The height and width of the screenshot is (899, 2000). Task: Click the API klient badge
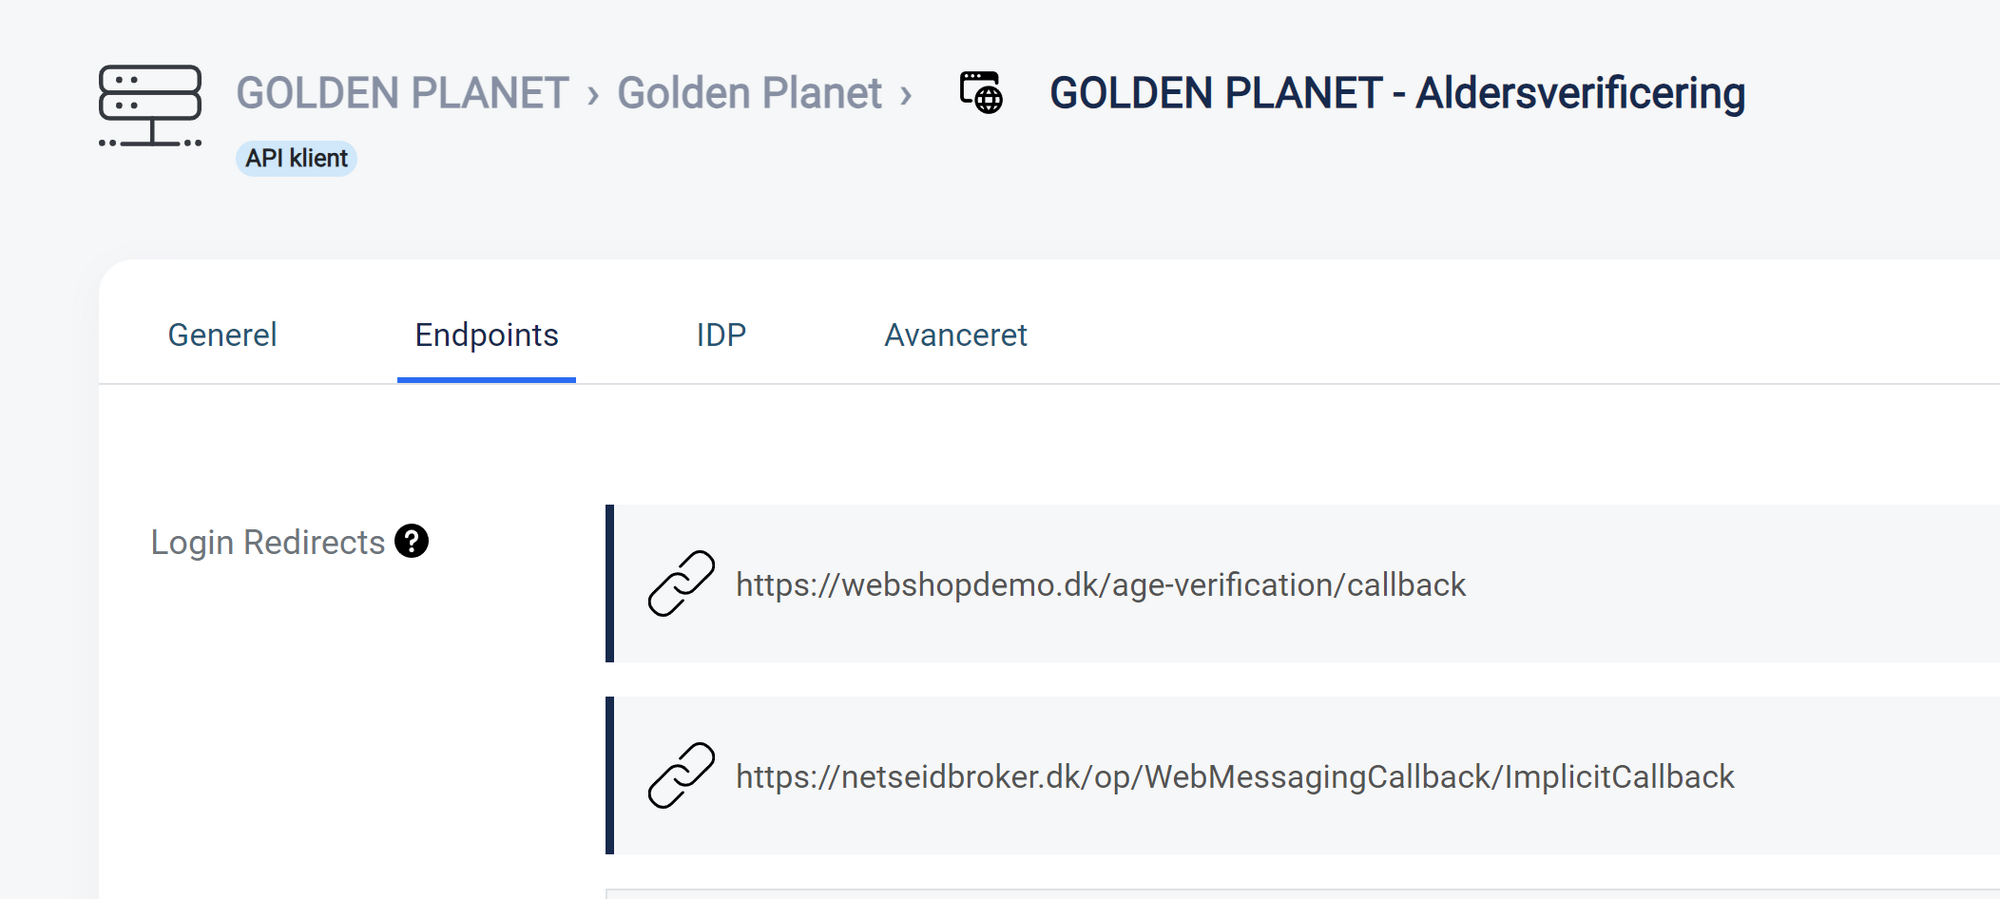pos(296,158)
